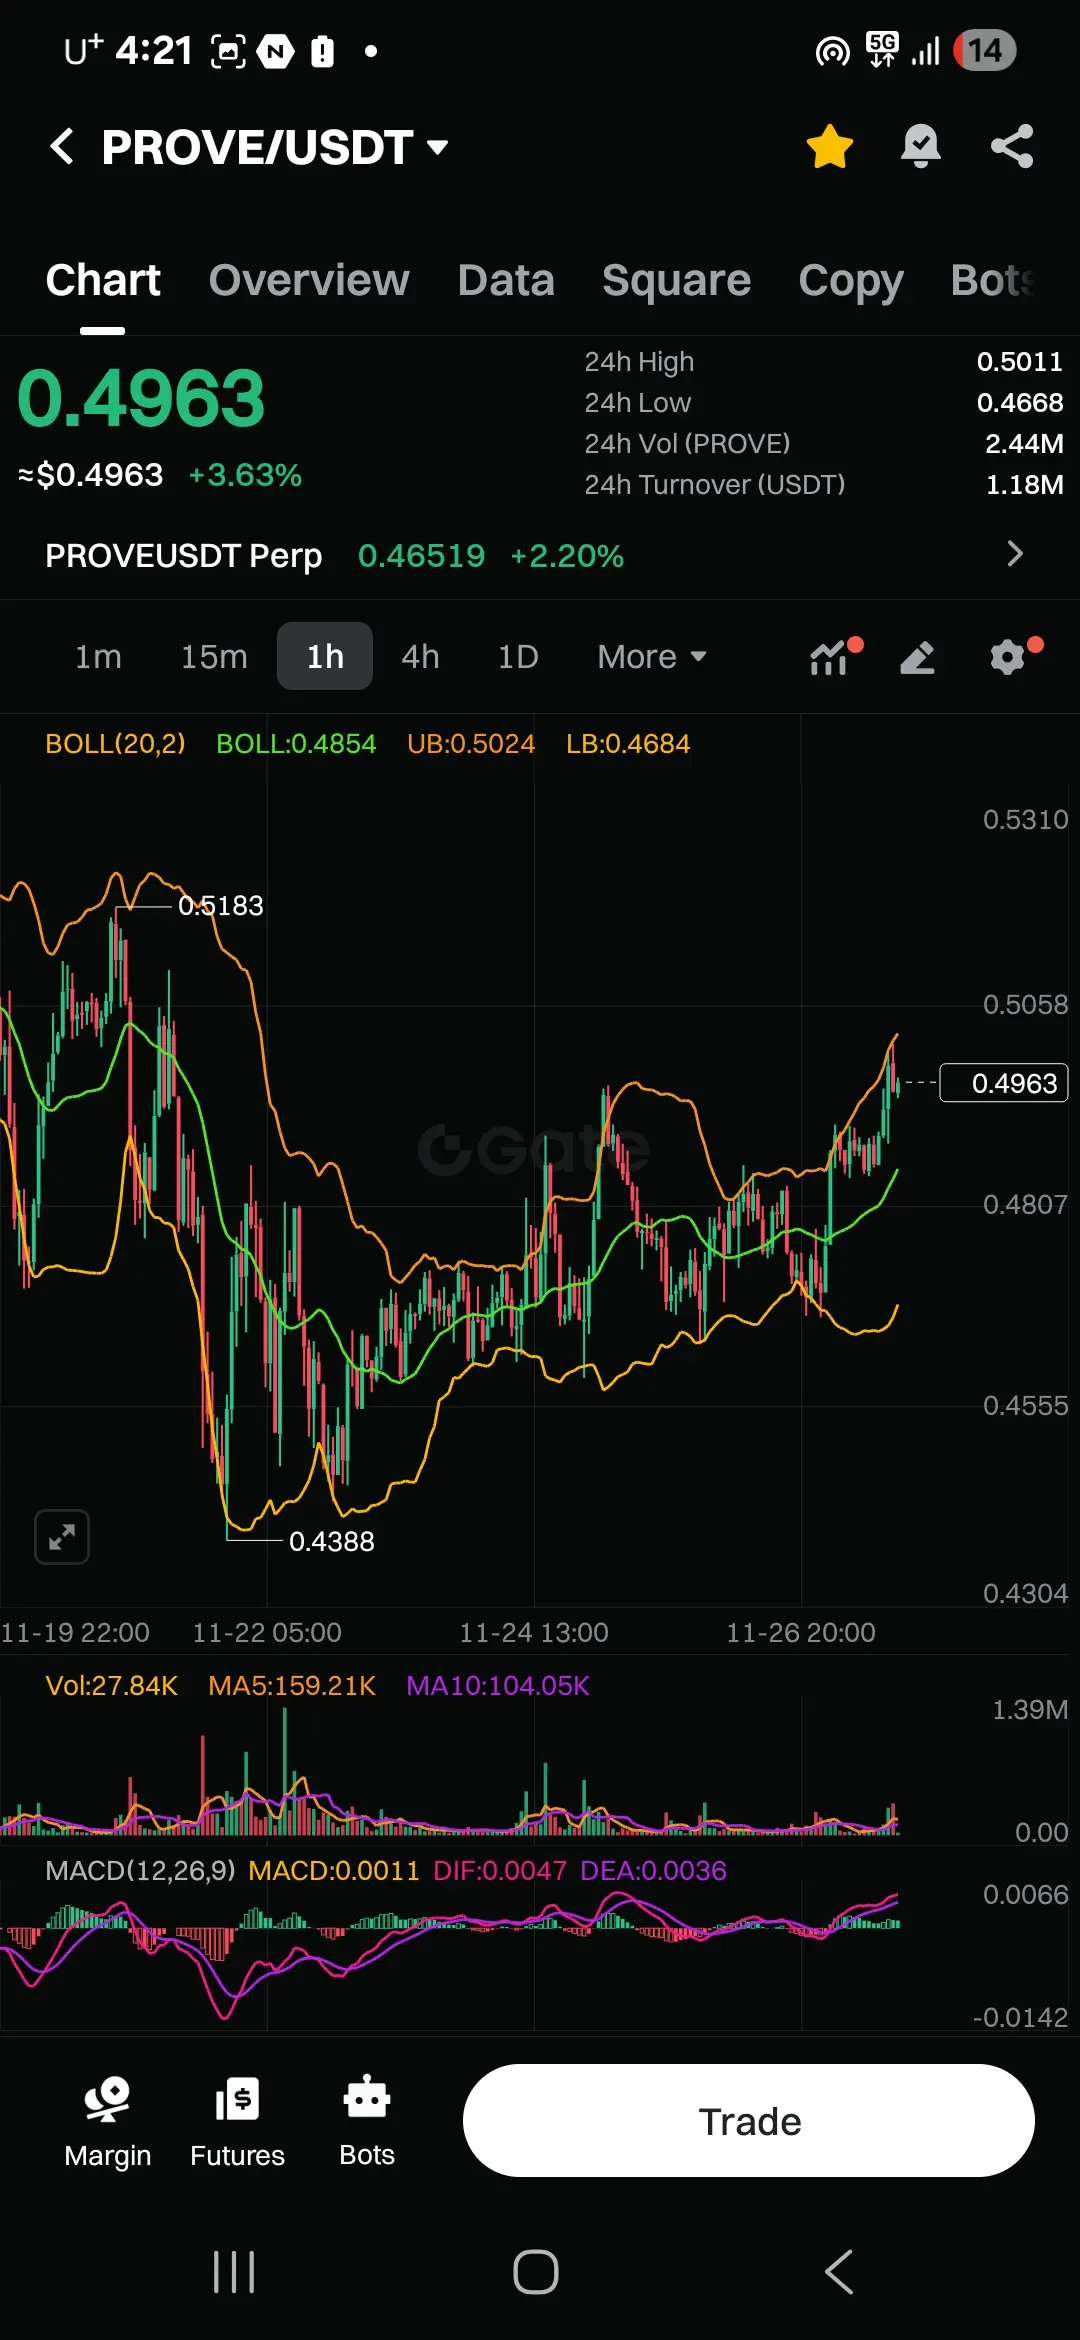
Task: Tap the UB:0.5024 upper band value
Action: [x=471, y=744]
